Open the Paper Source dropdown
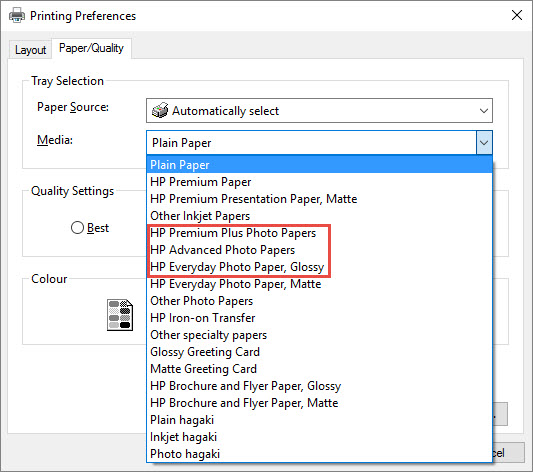 tap(319, 110)
